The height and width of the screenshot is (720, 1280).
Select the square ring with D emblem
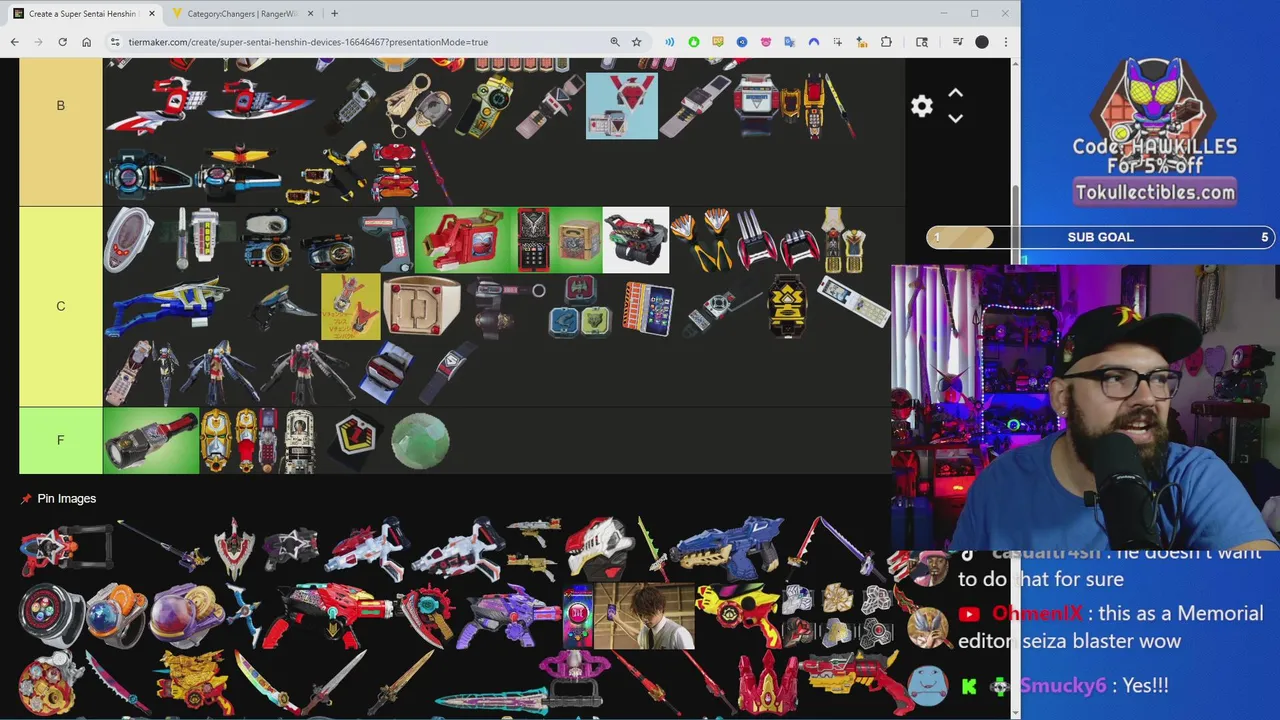tap(421, 306)
